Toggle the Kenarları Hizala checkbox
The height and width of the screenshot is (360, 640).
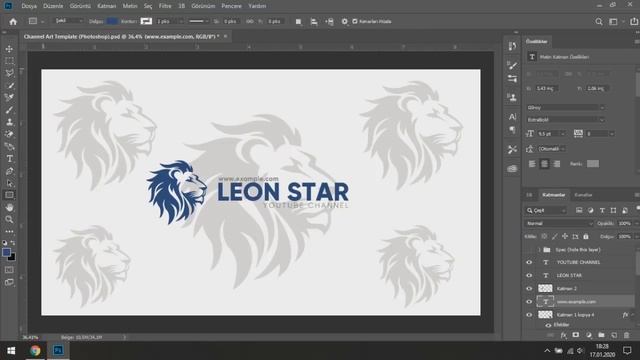355,22
